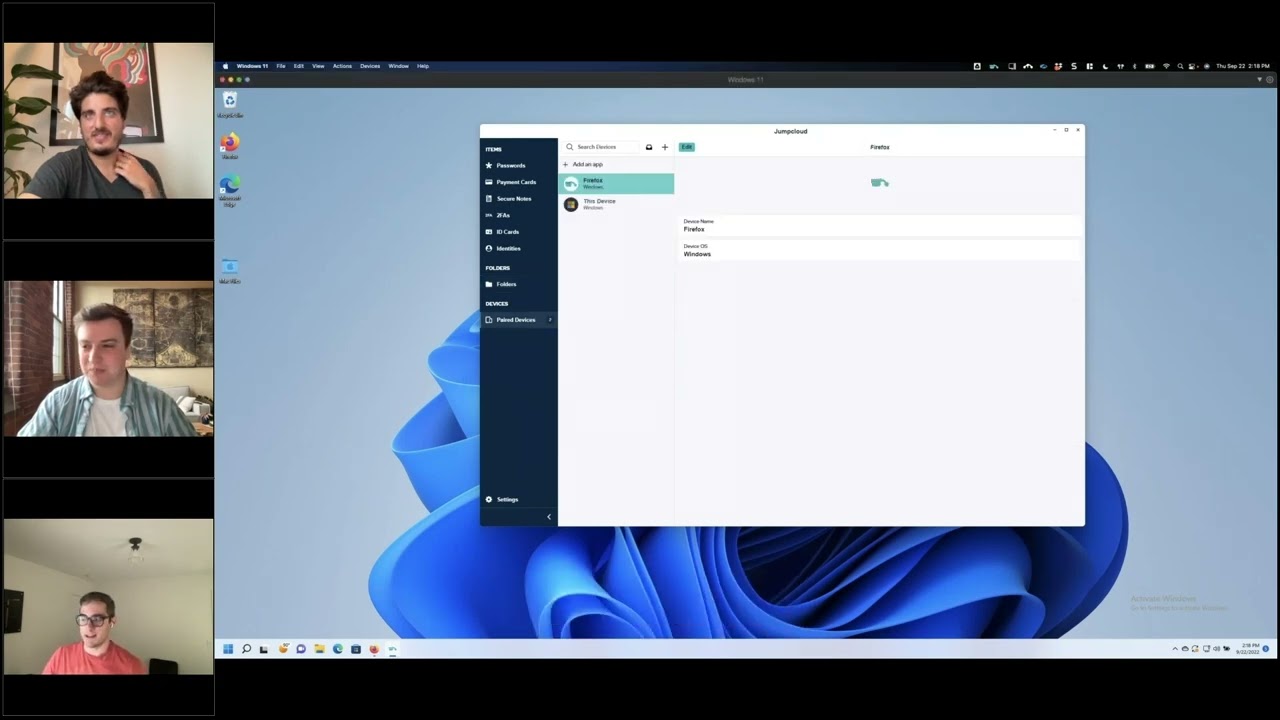Open Microsoft Edge from the taskbar
The image size is (1280, 720).
338,649
